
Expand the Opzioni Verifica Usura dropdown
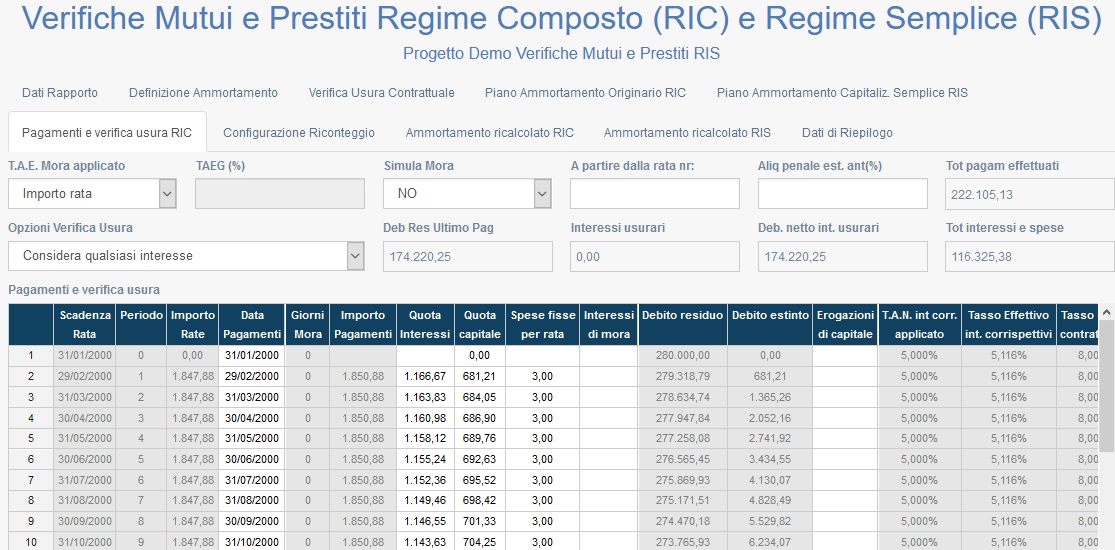pyautogui.click(x=186, y=256)
